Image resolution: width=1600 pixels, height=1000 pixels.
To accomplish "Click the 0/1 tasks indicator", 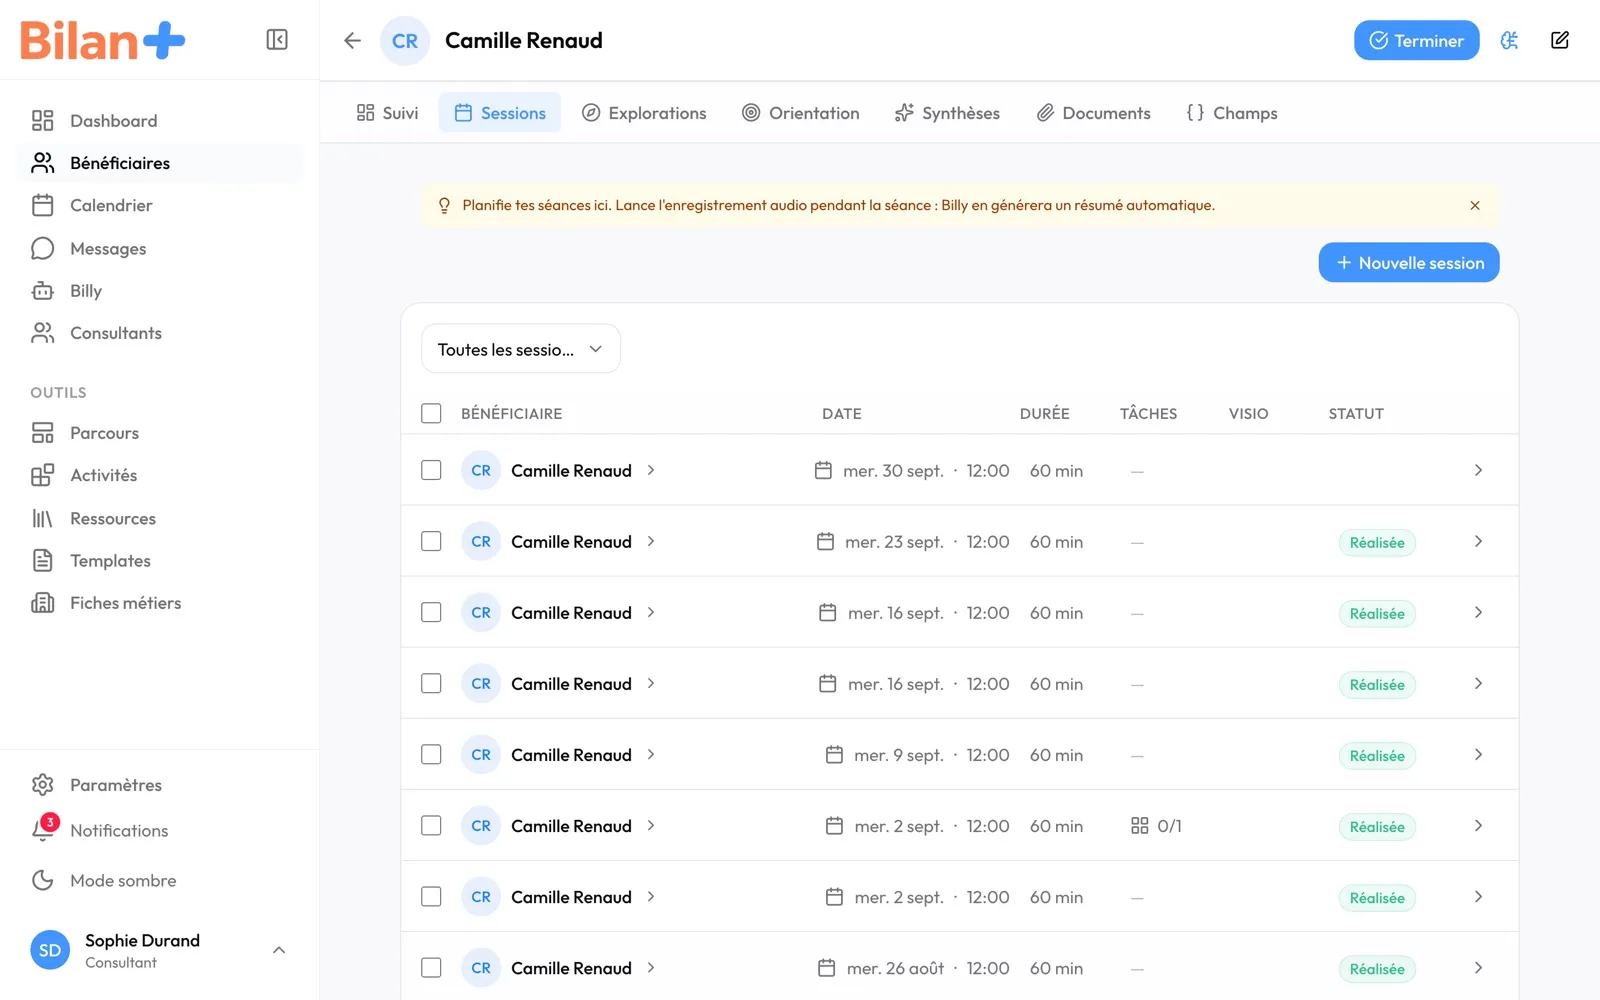I will tap(1156, 825).
